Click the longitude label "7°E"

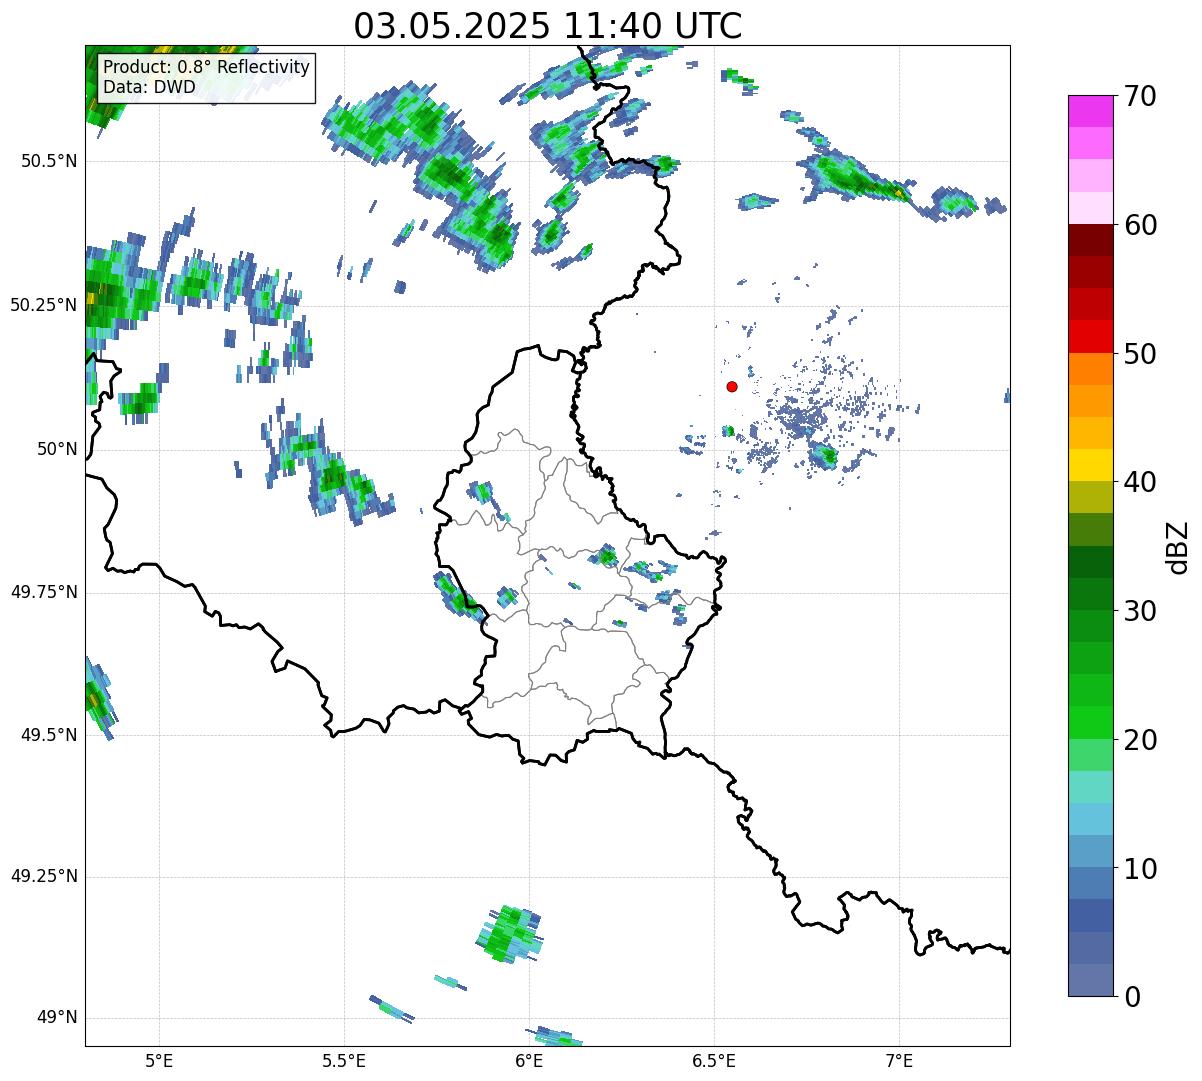[899, 1060]
